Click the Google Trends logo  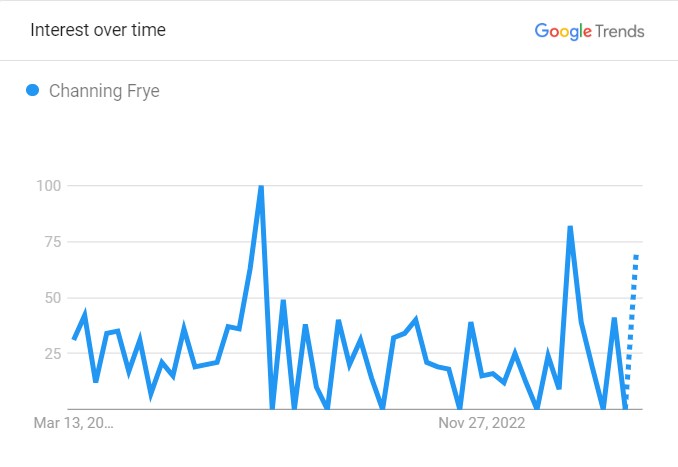[589, 31]
